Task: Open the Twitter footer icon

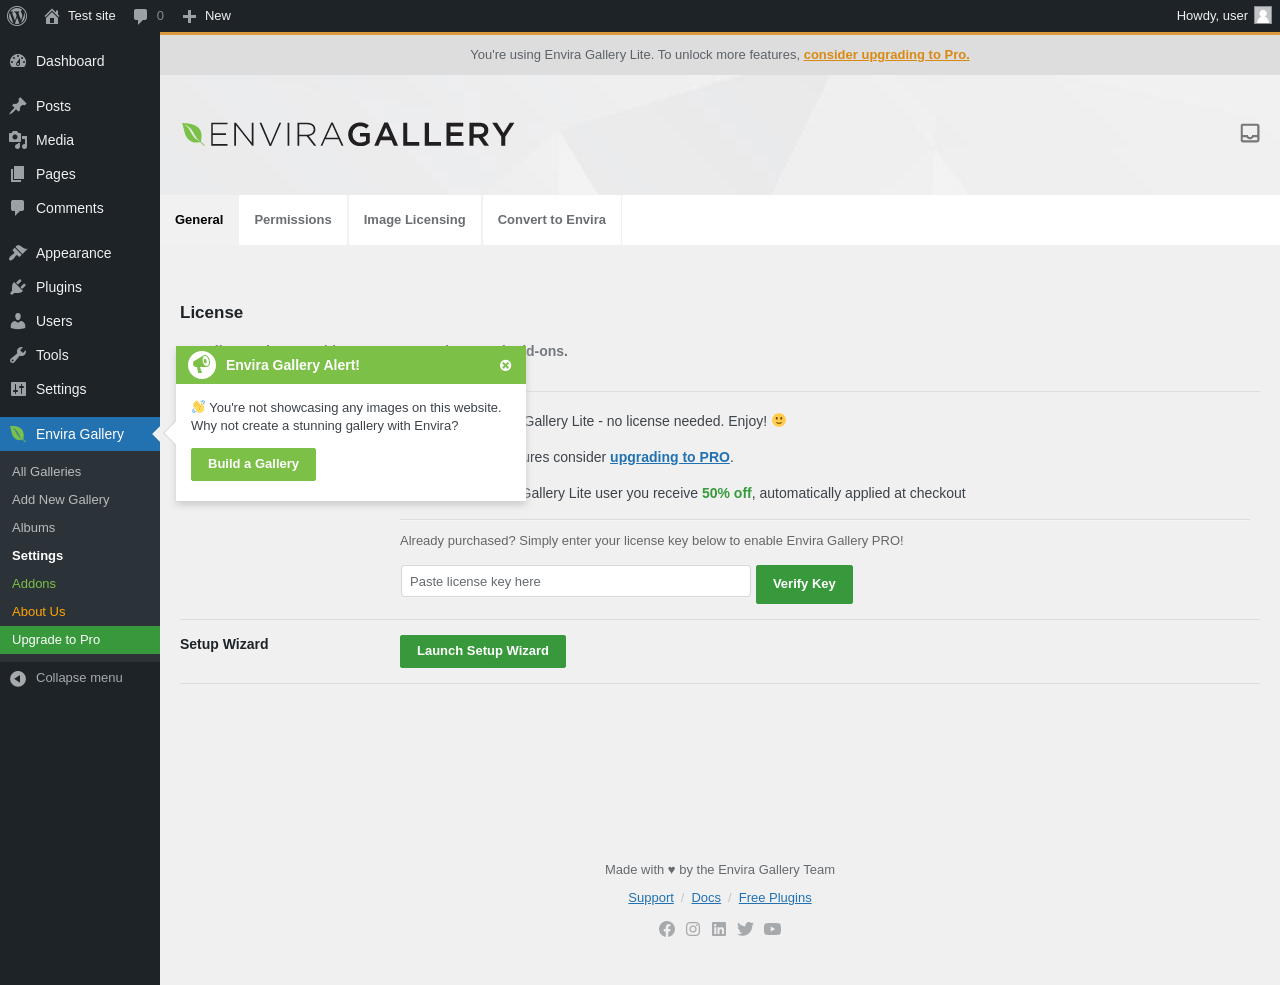Action: tap(745, 929)
